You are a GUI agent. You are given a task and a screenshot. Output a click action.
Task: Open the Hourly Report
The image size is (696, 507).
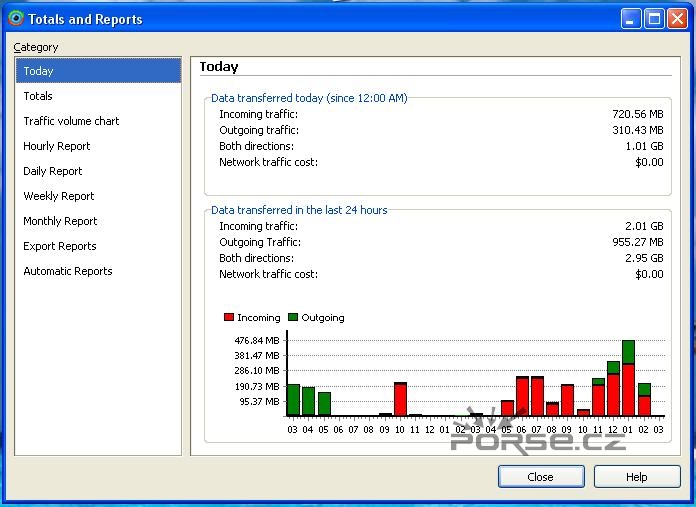point(57,146)
